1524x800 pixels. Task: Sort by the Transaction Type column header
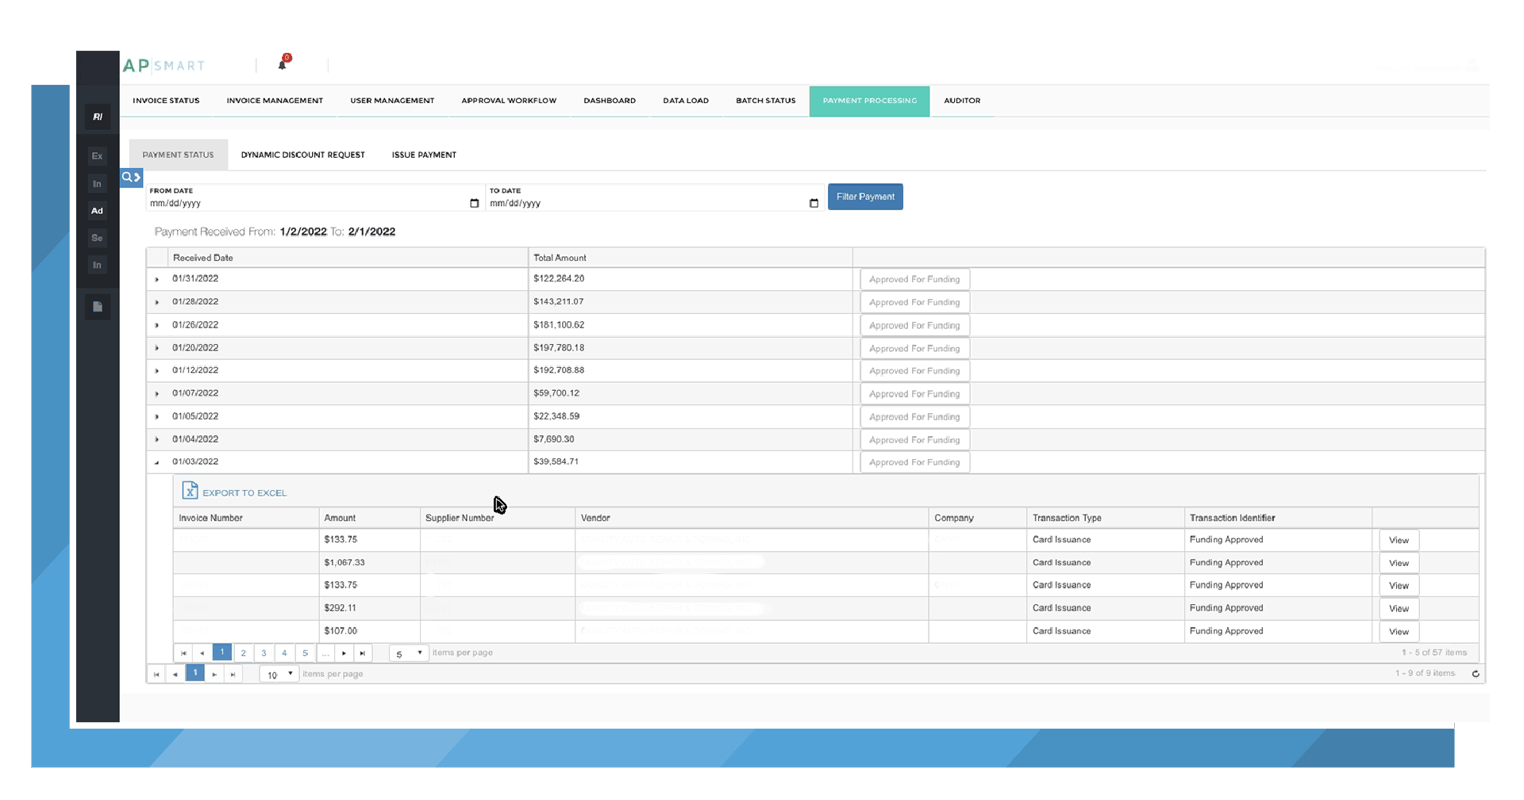click(x=1067, y=518)
